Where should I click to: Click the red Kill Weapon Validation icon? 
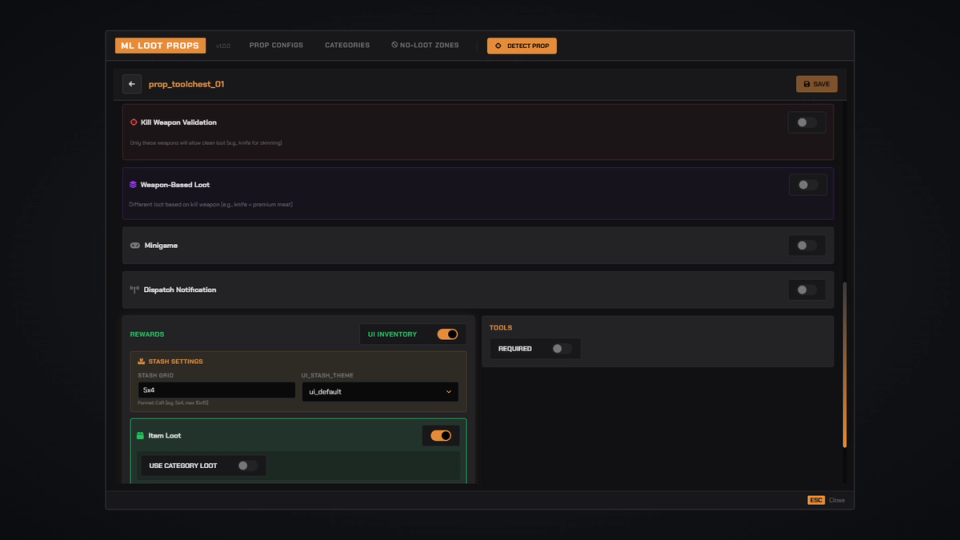pyautogui.click(x=133, y=122)
